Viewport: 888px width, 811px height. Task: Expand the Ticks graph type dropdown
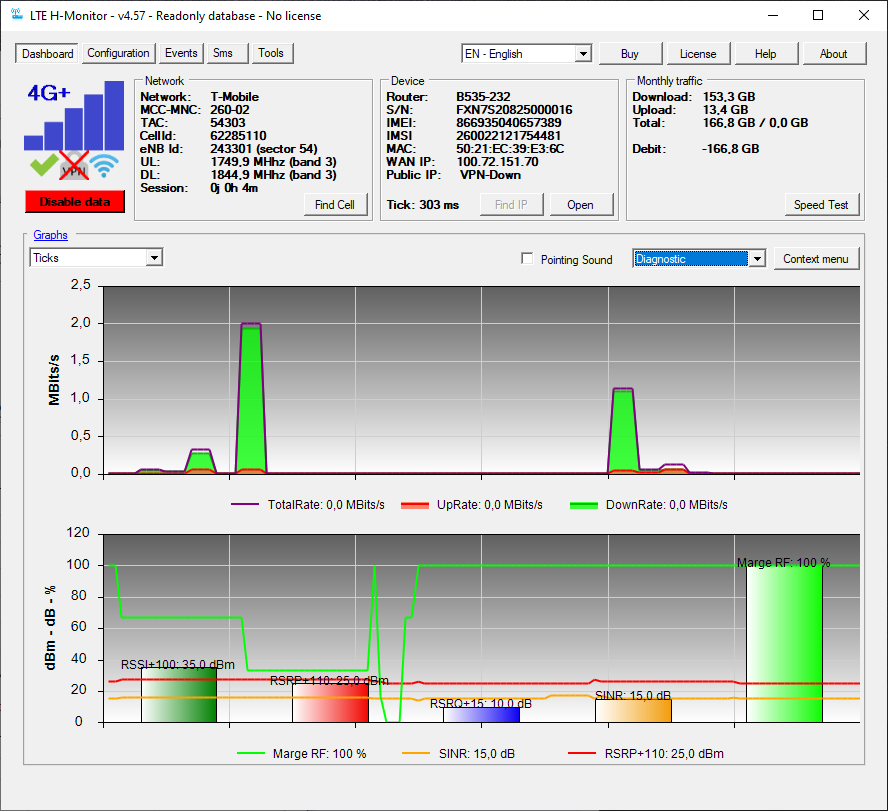[x=96, y=258]
